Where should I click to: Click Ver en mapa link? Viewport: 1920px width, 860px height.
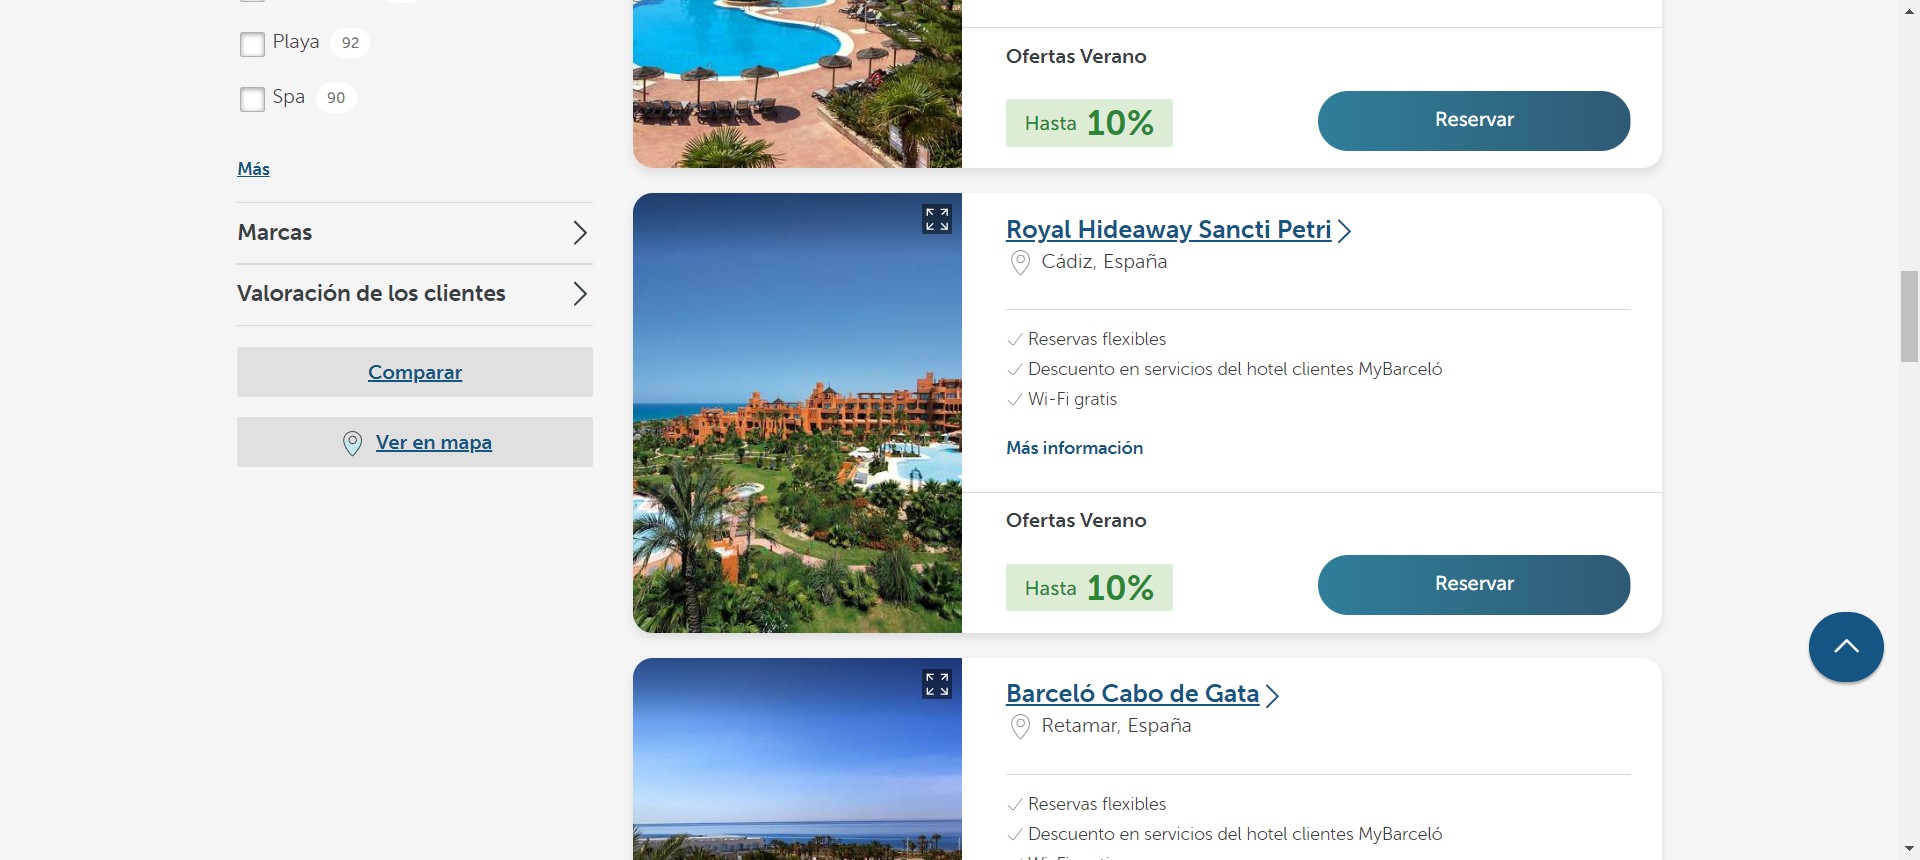(x=433, y=442)
